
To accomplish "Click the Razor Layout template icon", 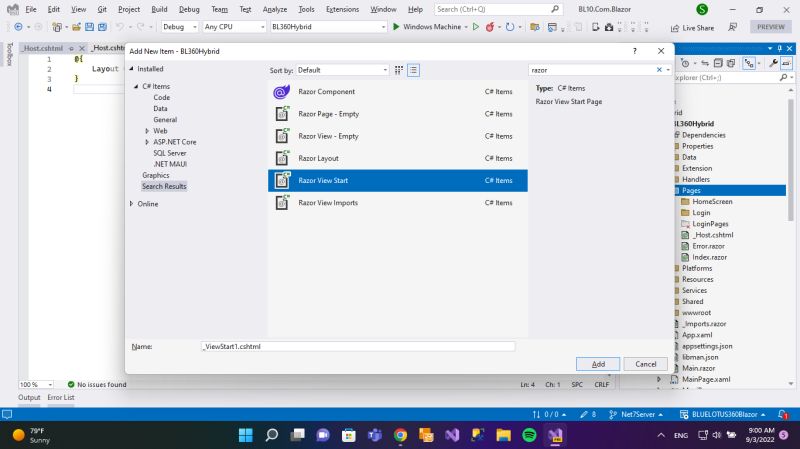I will point(282,158).
